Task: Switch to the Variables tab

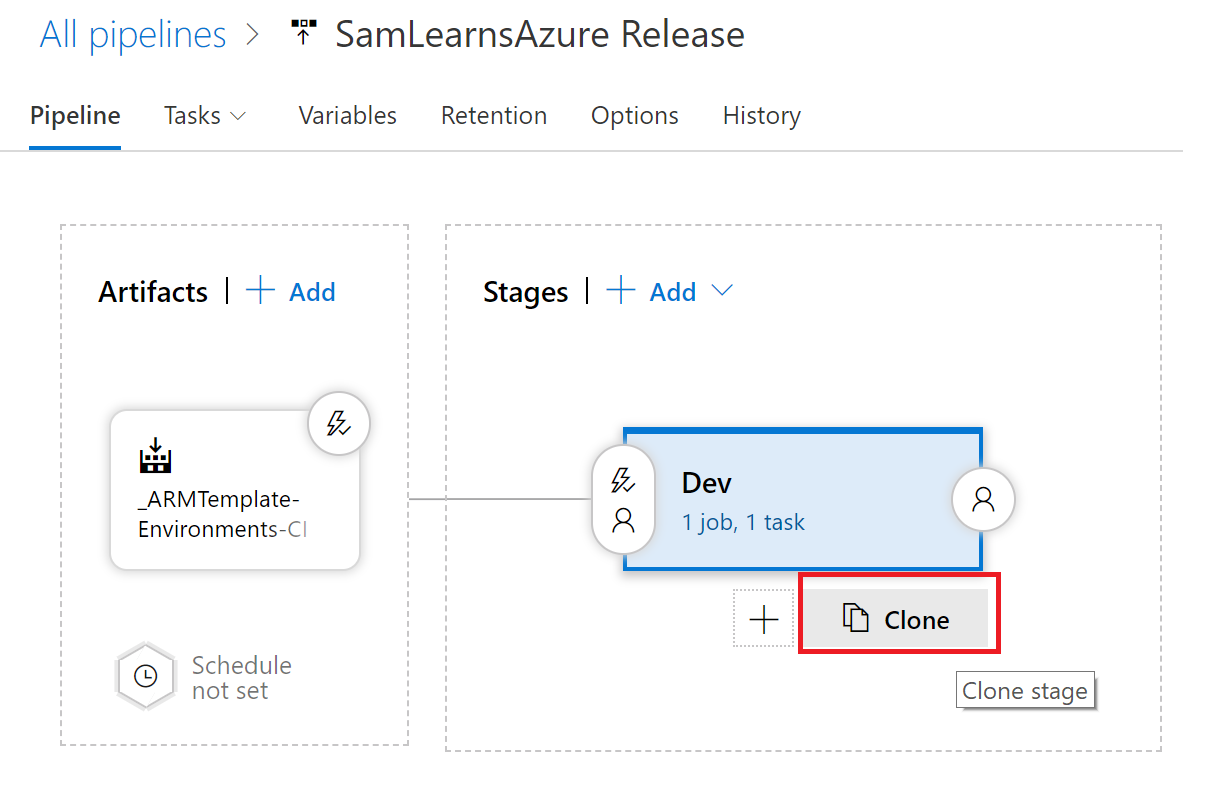Action: (x=347, y=116)
